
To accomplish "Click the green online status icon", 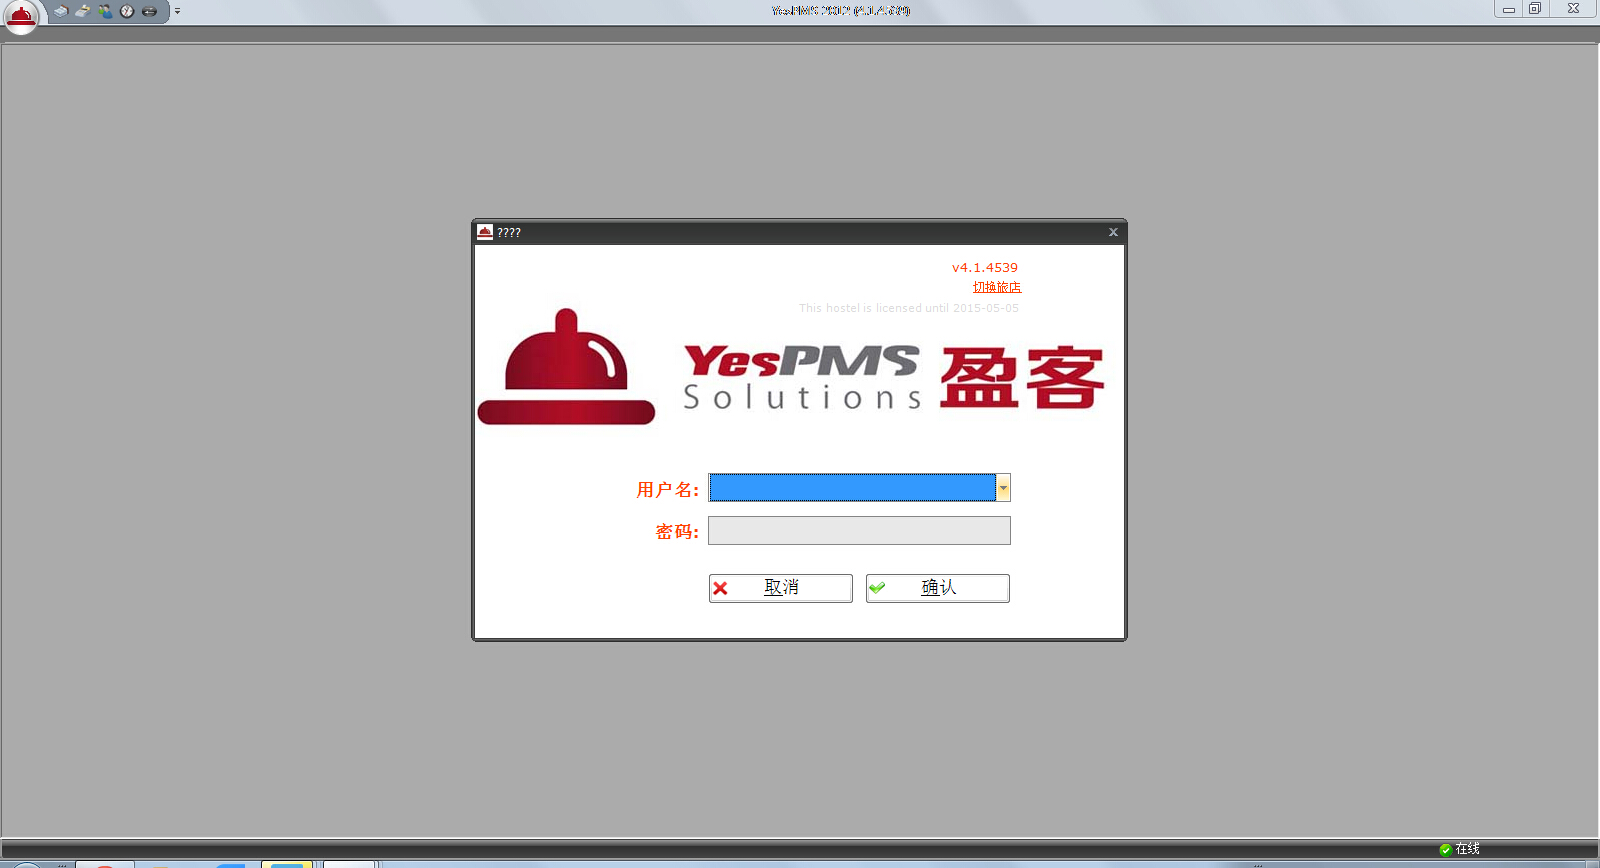I will [1445, 849].
